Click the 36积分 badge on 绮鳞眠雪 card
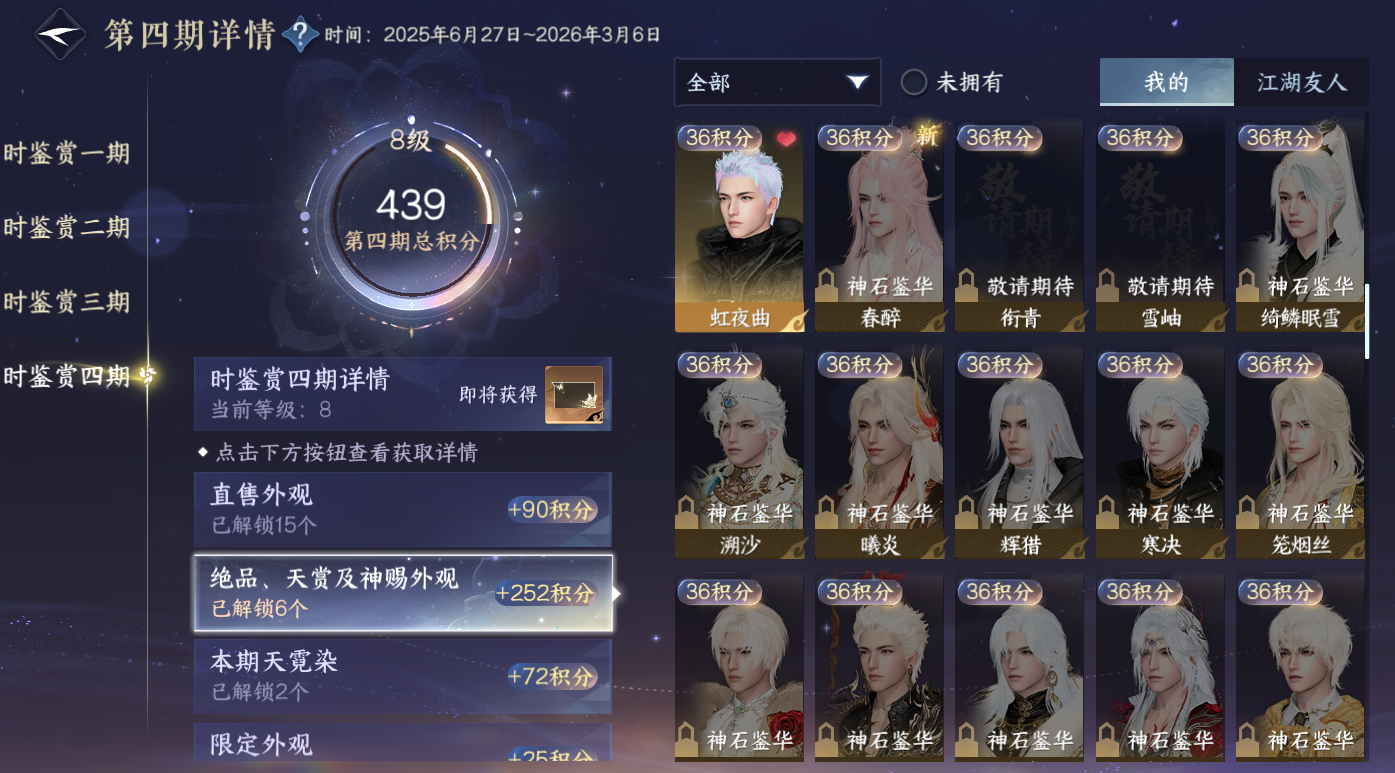1395x773 pixels. point(1279,137)
